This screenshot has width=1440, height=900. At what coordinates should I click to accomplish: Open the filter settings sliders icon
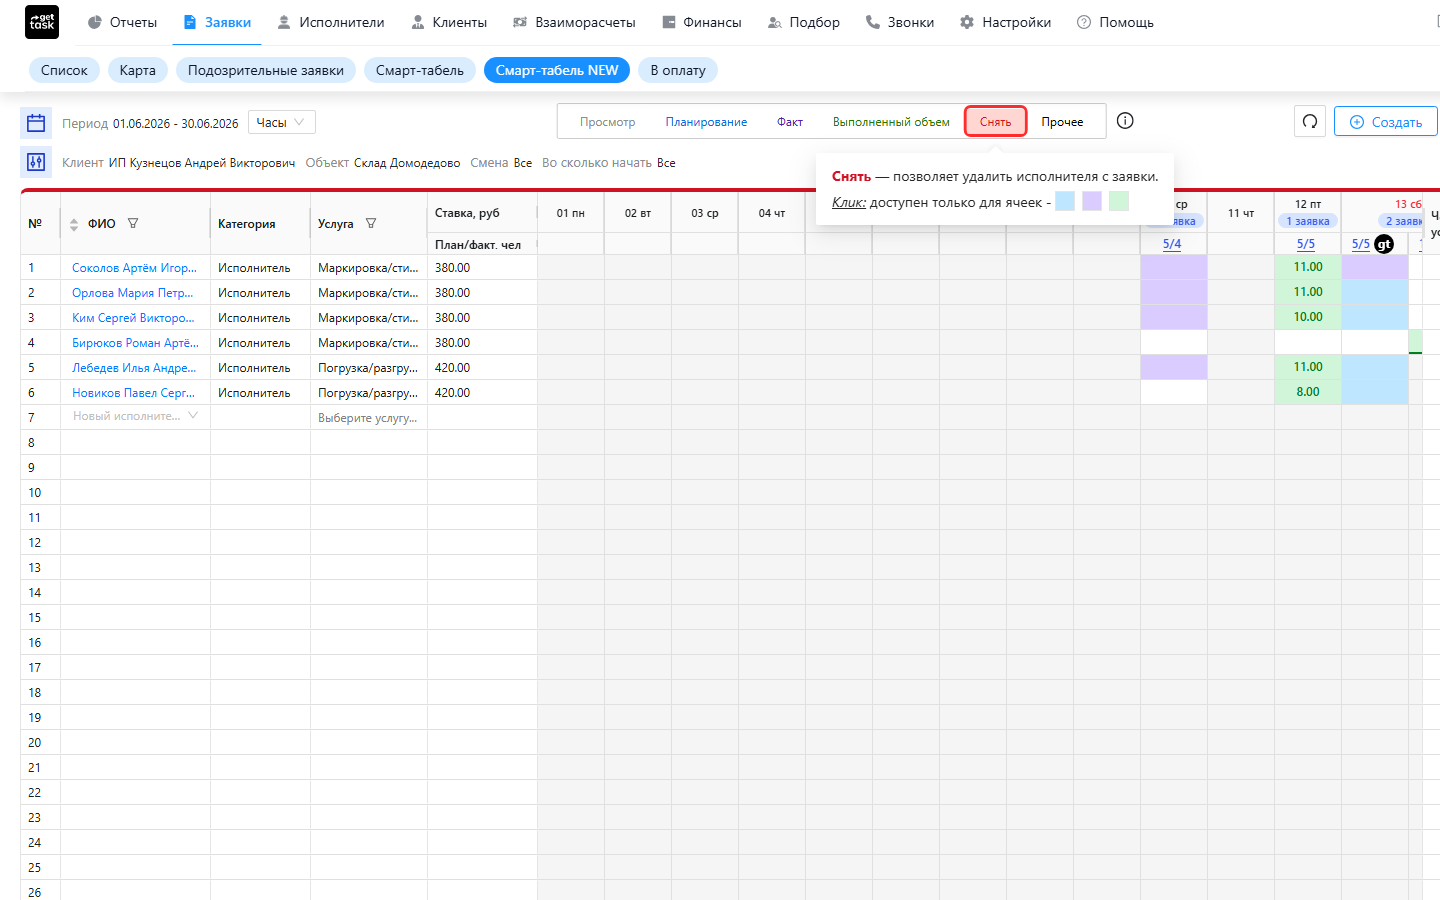pos(36,162)
